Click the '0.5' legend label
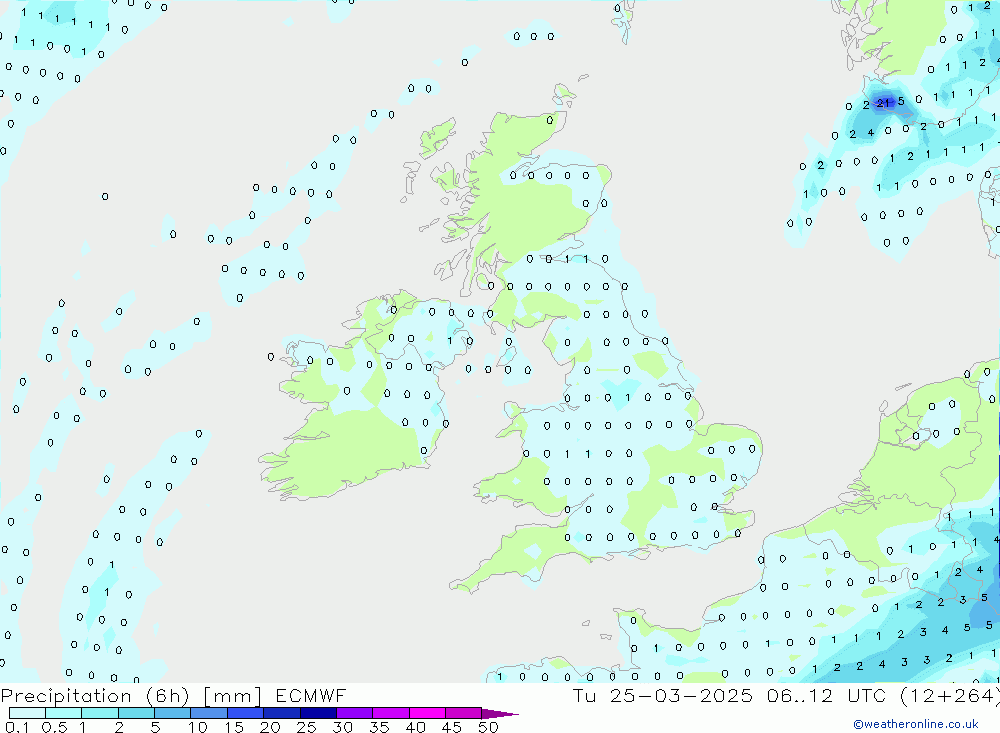Image resolution: width=1000 pixels, height=733 pixels. coord(54,727)
